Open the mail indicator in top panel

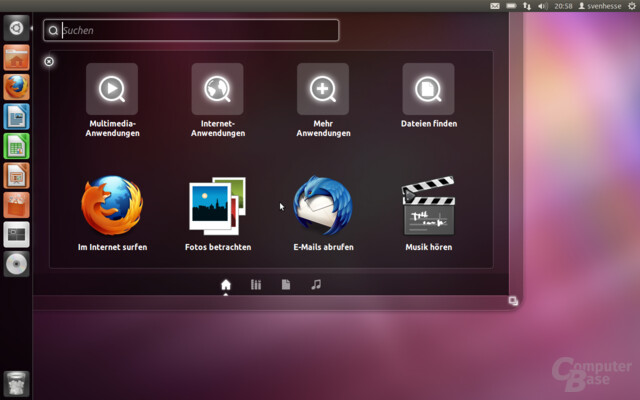pos(495,6)
